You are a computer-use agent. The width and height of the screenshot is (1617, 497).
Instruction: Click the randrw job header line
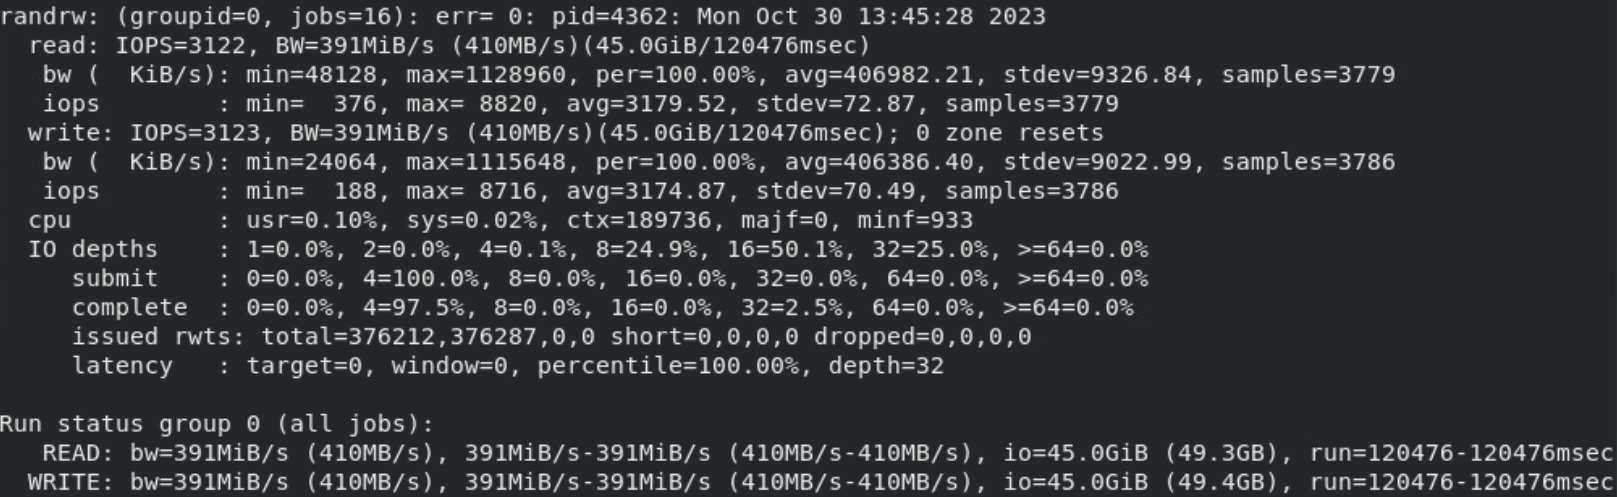click(x=523, y=17)
